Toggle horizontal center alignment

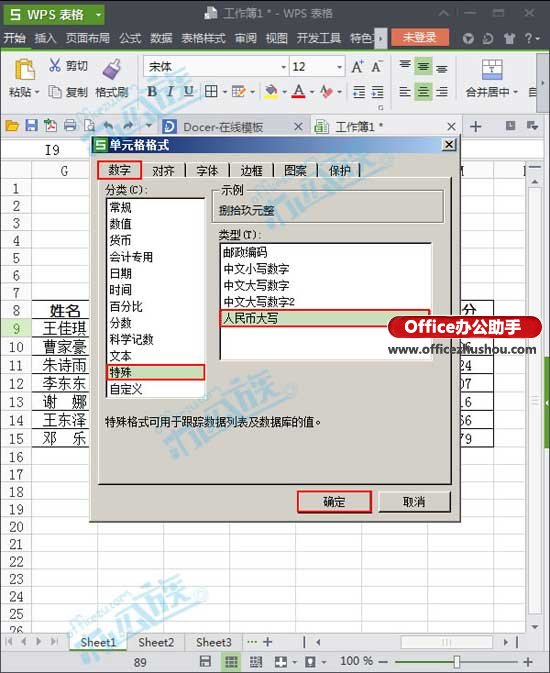click(x=423, y=91)
